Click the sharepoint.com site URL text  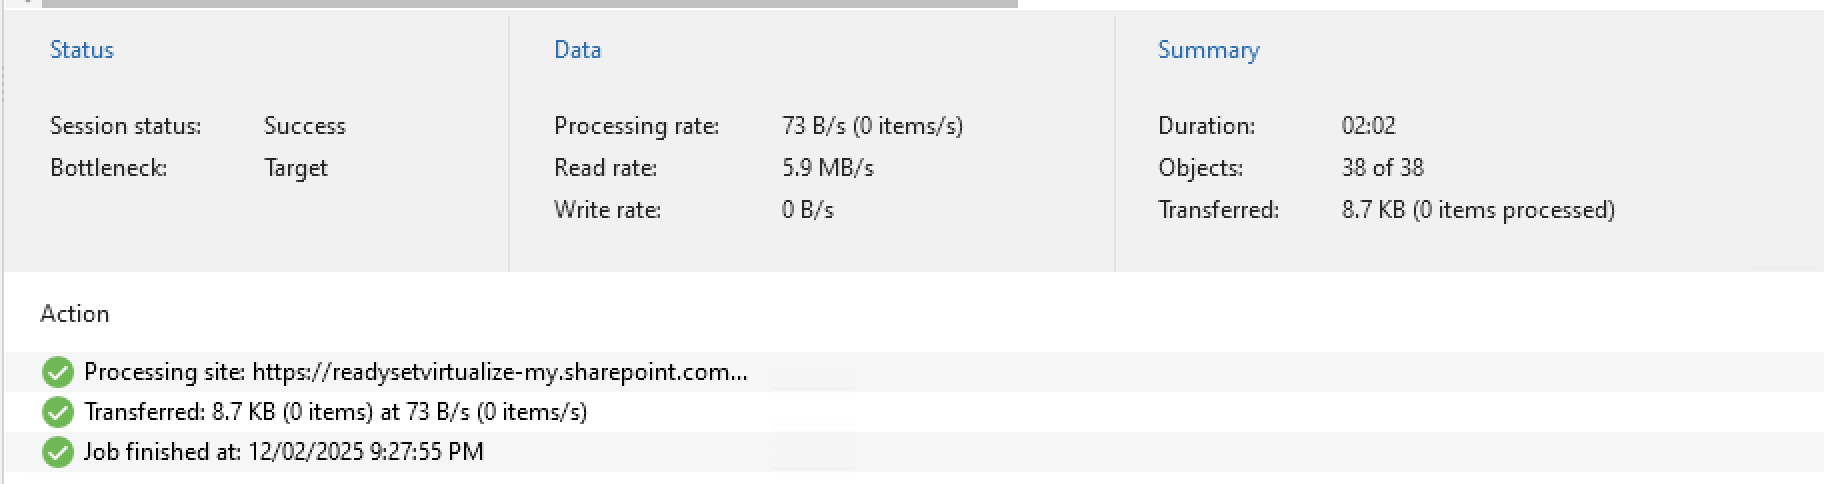(500, 372)
